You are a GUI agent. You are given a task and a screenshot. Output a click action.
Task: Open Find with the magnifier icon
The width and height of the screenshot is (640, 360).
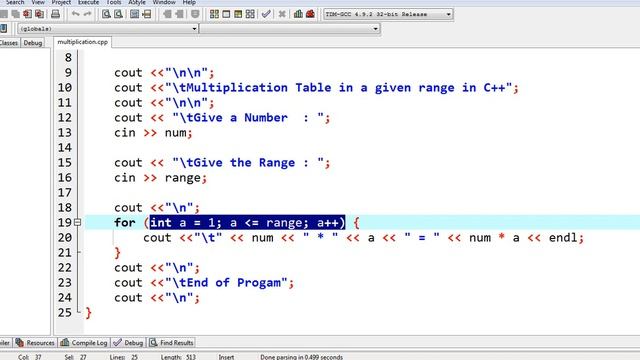pos(106,14)
